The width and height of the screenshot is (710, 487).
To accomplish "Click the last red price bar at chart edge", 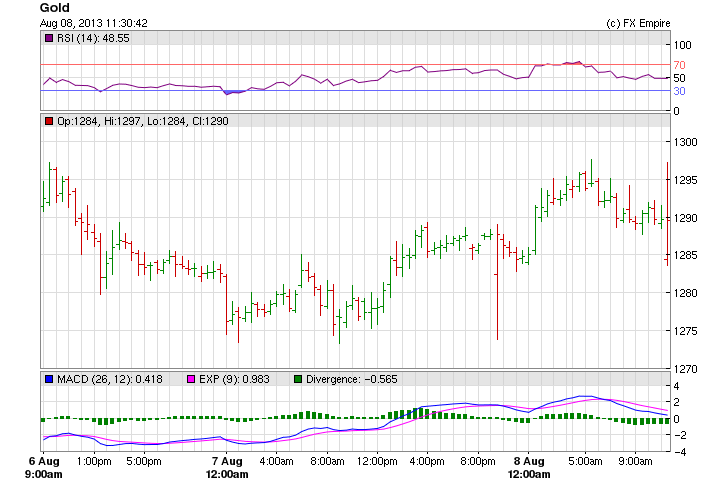I will (x=667, y=214).
